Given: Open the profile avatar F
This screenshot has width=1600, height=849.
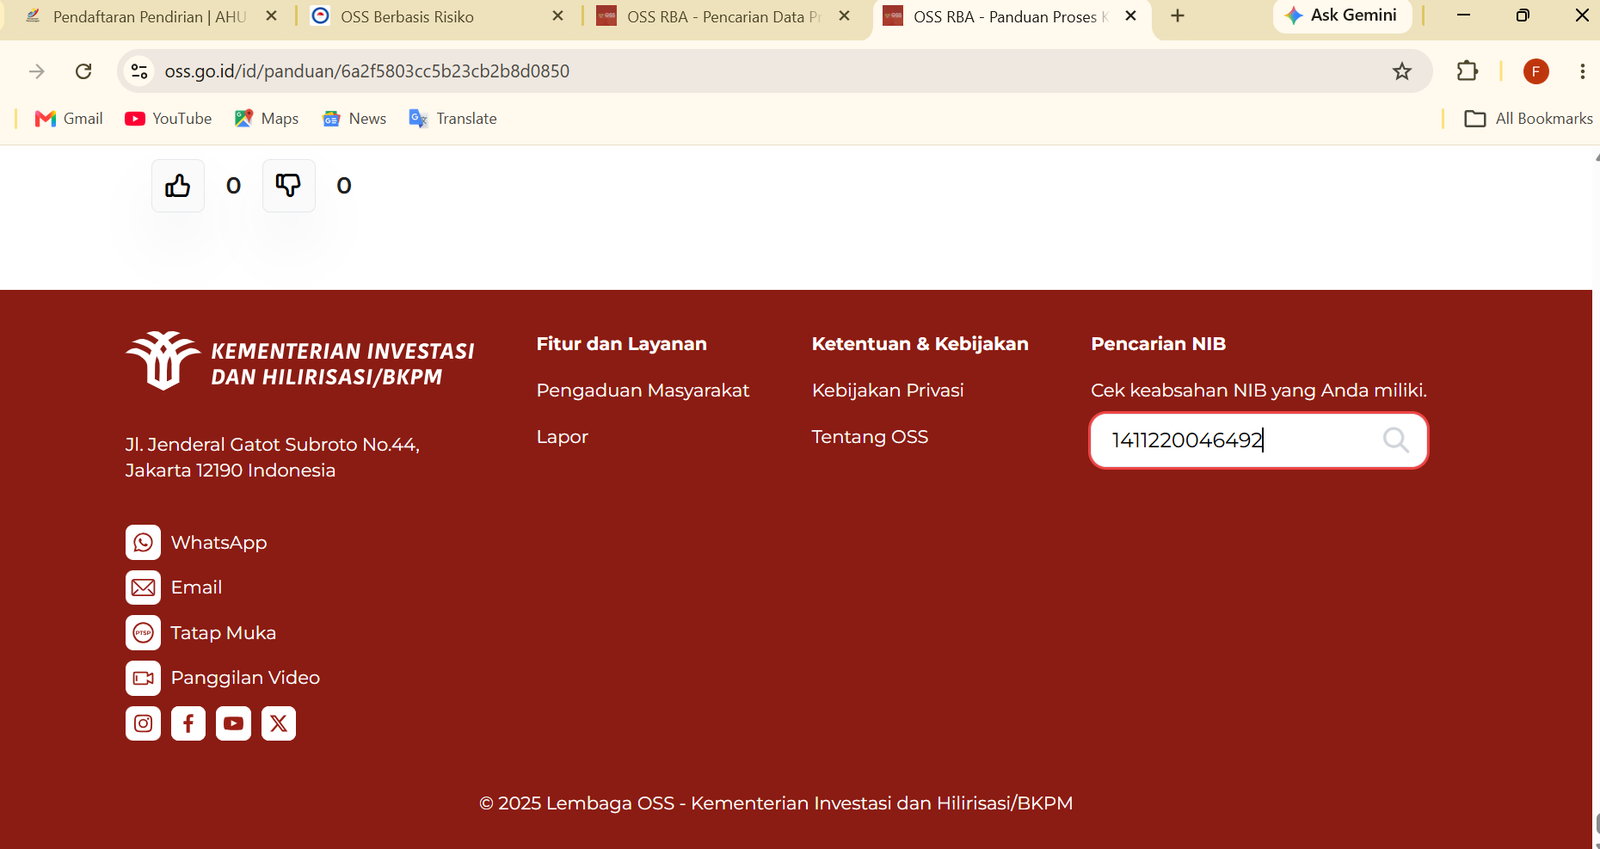Looking at the screenshot, I should click(x=1536, y=71).
